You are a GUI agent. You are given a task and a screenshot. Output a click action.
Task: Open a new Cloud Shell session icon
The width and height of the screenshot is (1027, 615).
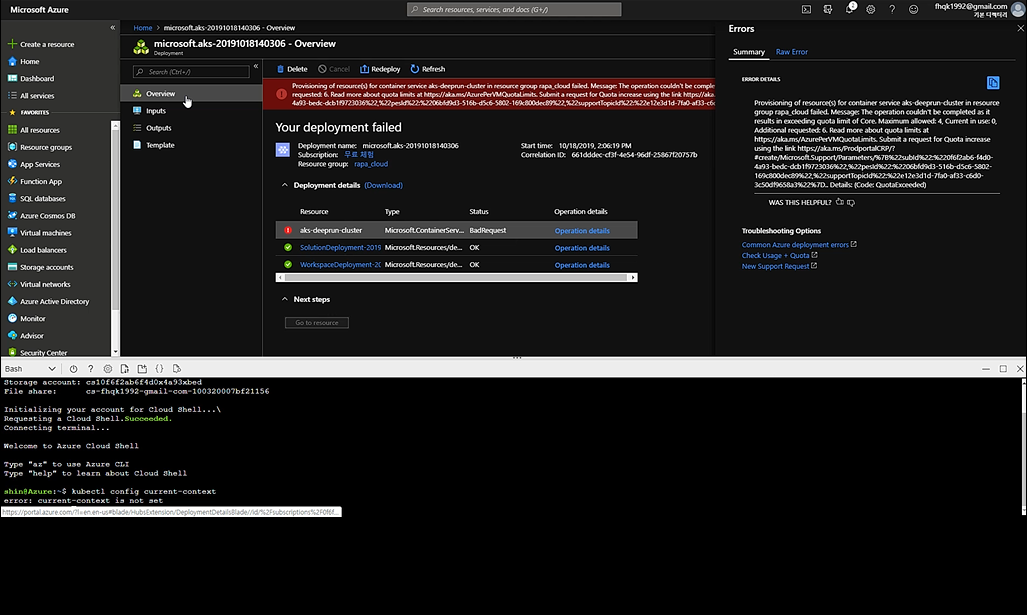[142, 369]
